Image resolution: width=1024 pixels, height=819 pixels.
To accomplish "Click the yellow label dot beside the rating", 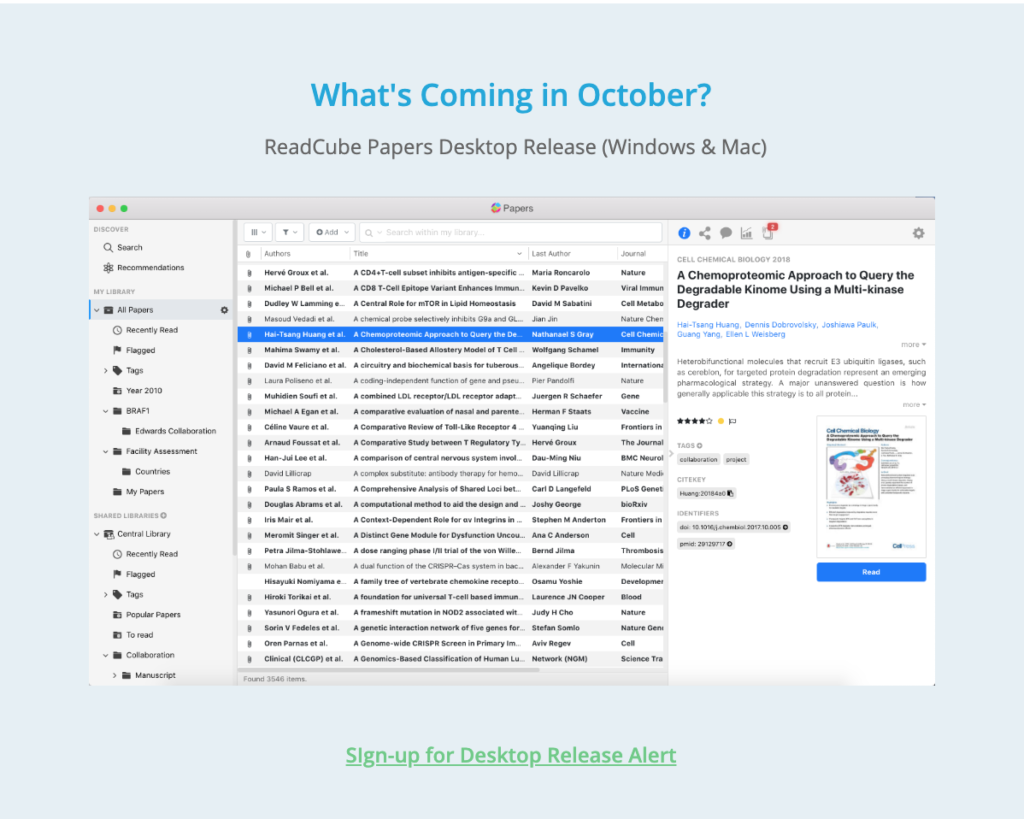I will [720, 421].
